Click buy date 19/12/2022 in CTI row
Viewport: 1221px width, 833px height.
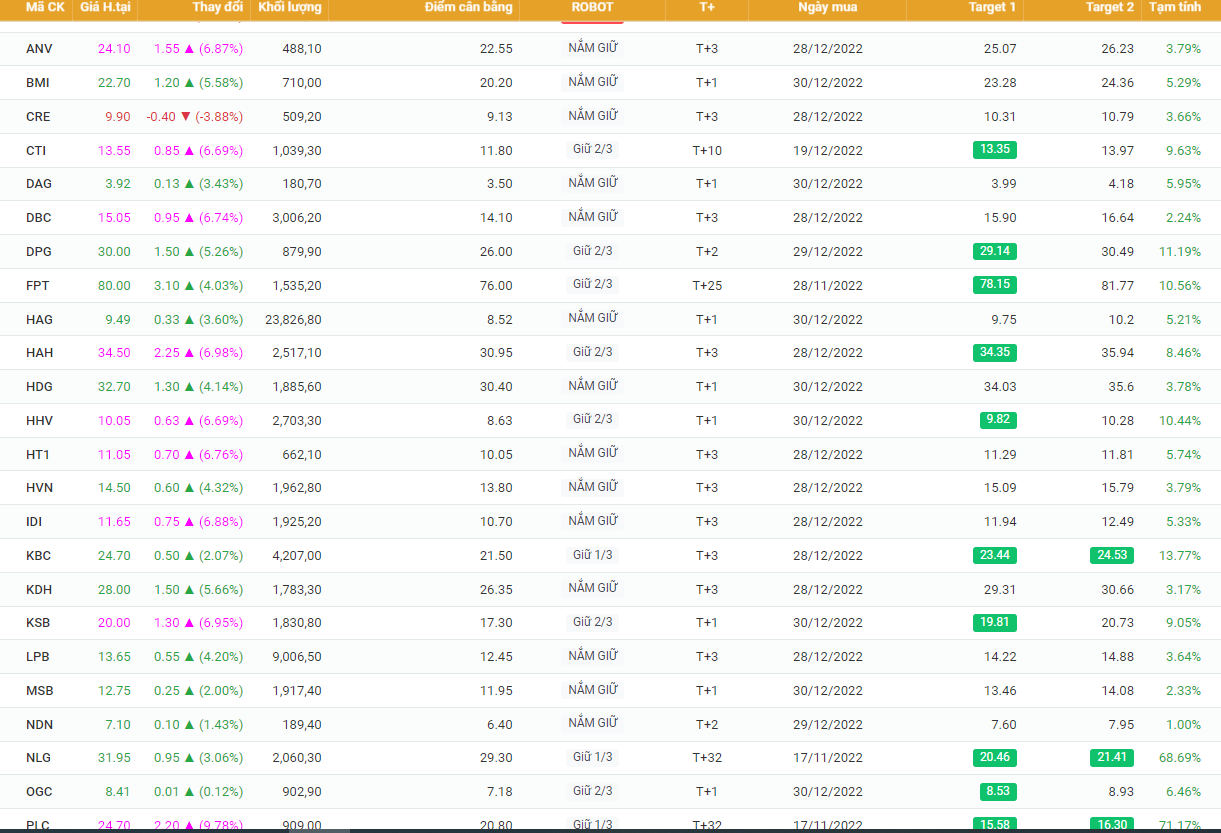tap(827, 151)
